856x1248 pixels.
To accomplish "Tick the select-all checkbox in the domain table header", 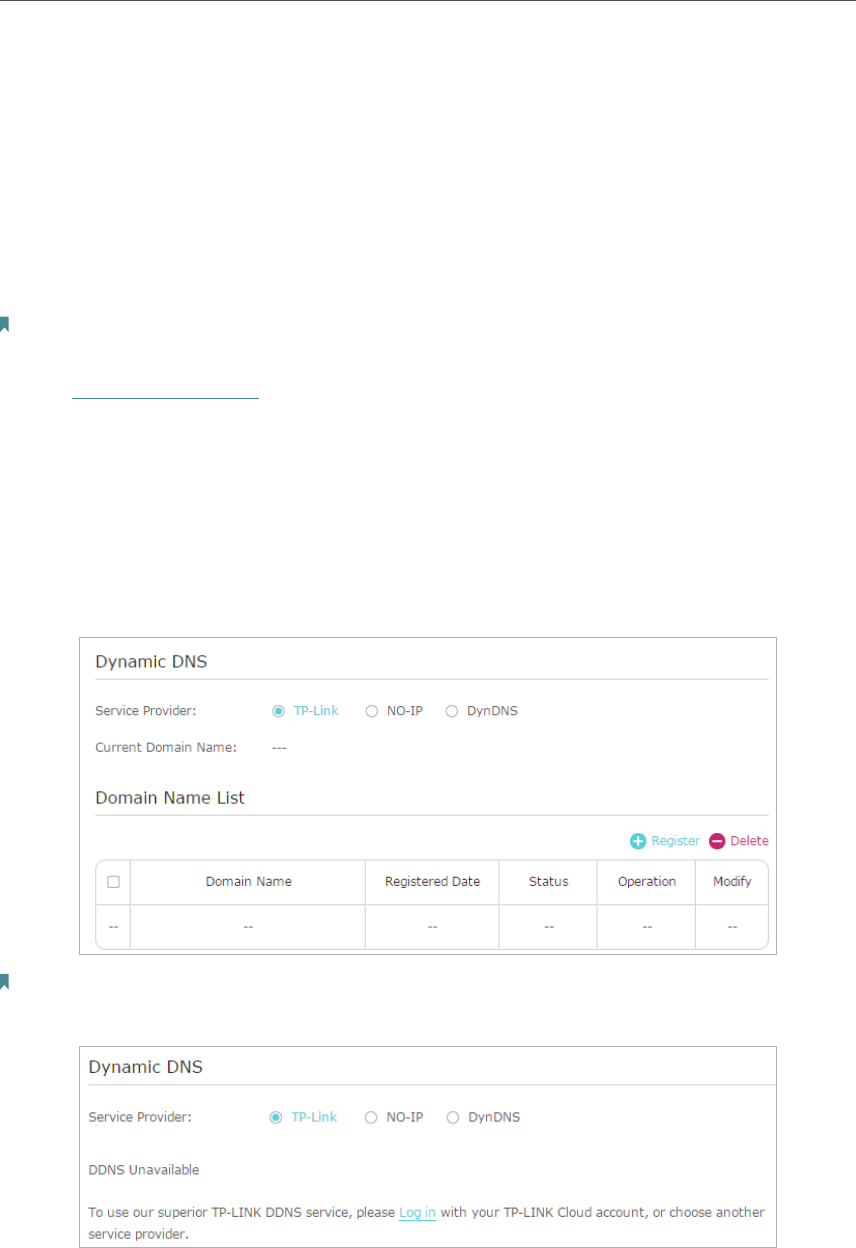I will pyautogui.click(x=113, y=882).
